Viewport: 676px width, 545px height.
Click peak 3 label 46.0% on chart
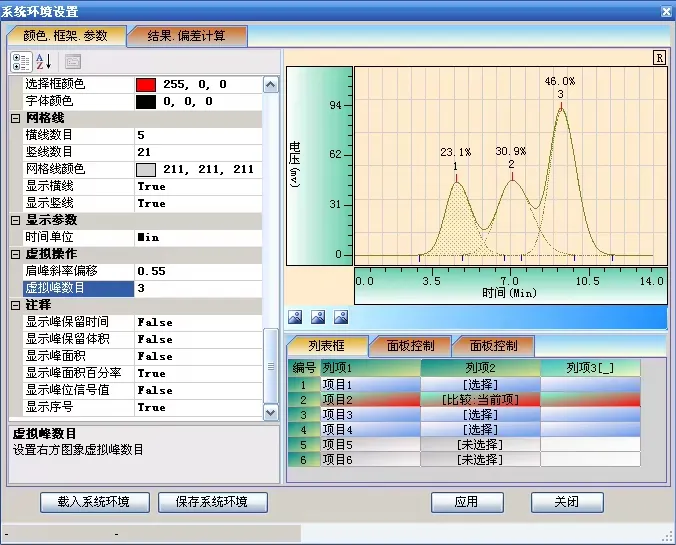point(560,81)
